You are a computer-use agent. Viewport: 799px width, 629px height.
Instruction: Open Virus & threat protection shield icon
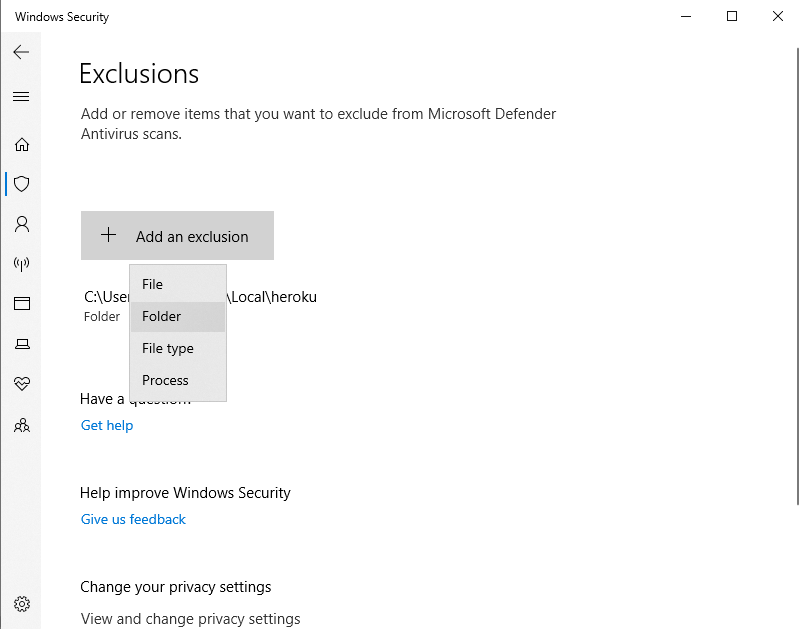pos(21,184)
